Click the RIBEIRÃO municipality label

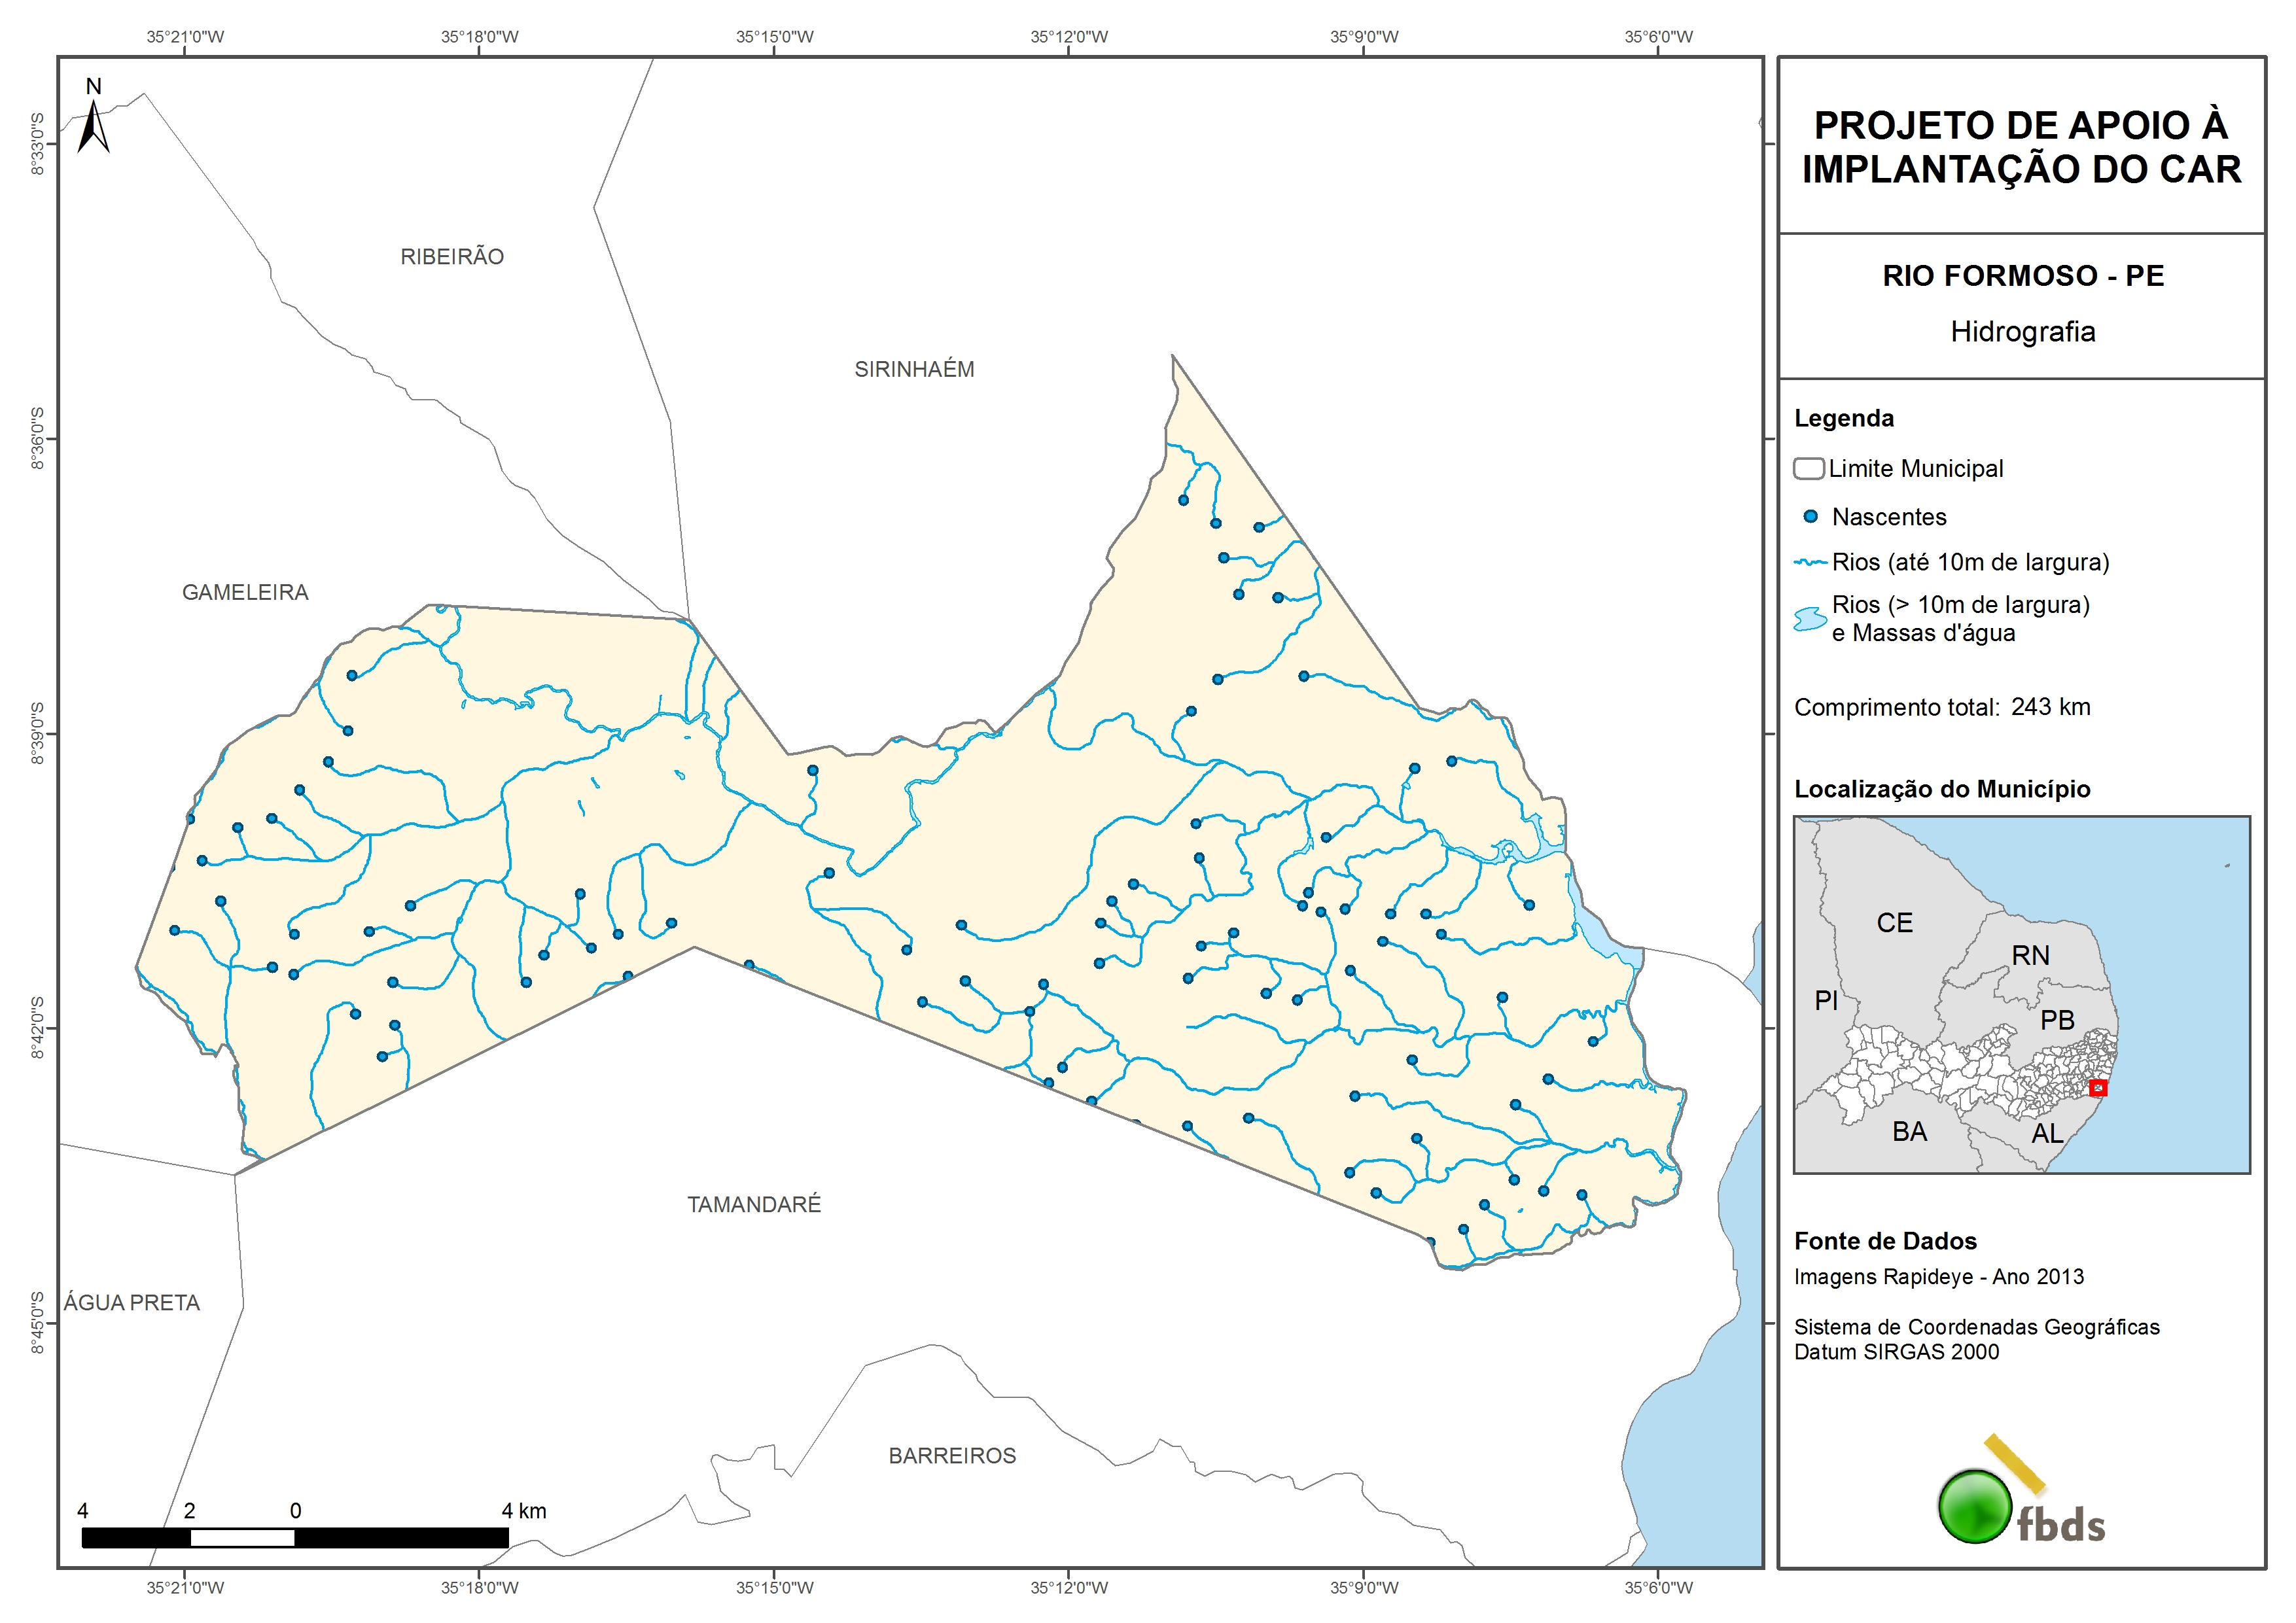pyautogui.click(x=452, y=257)
